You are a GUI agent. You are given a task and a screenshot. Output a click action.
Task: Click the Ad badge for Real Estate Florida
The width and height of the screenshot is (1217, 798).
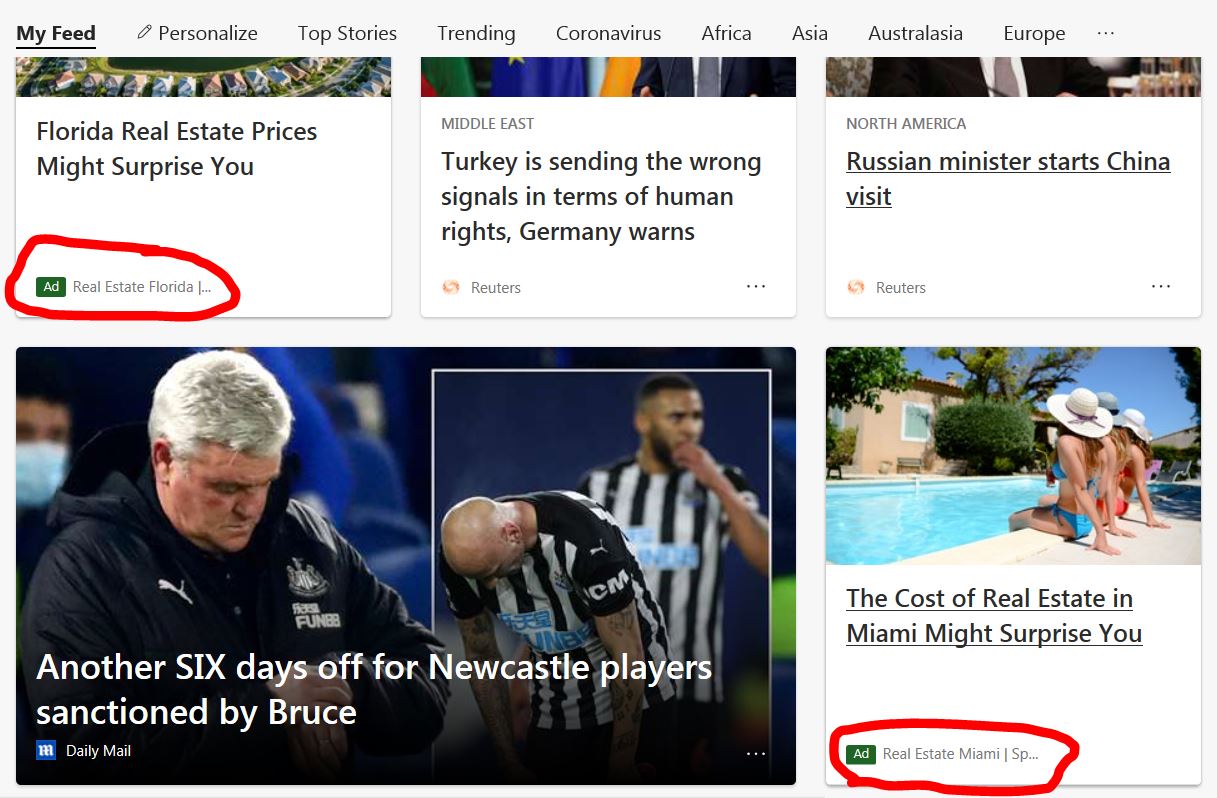pos(51,287)
